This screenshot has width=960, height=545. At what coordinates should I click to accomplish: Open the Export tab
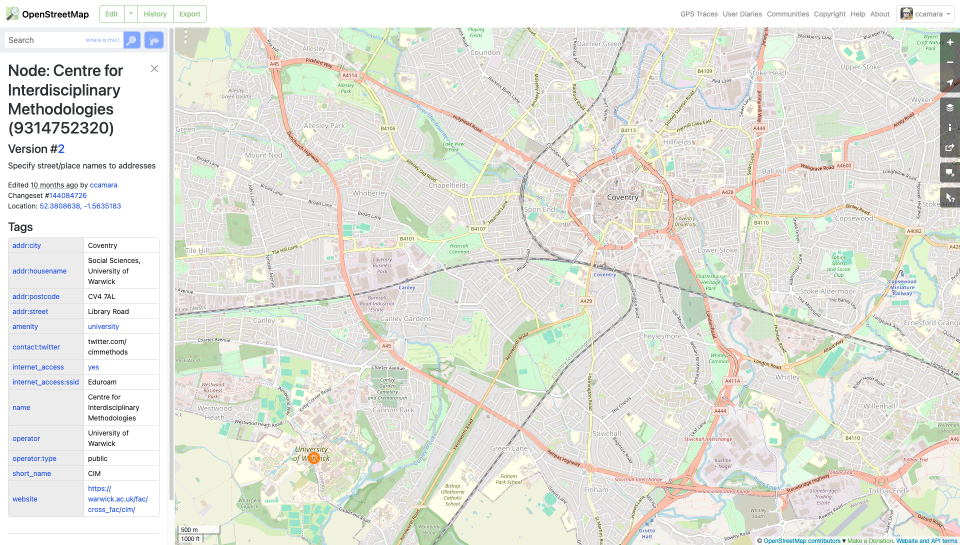click(x=189, y=14)
